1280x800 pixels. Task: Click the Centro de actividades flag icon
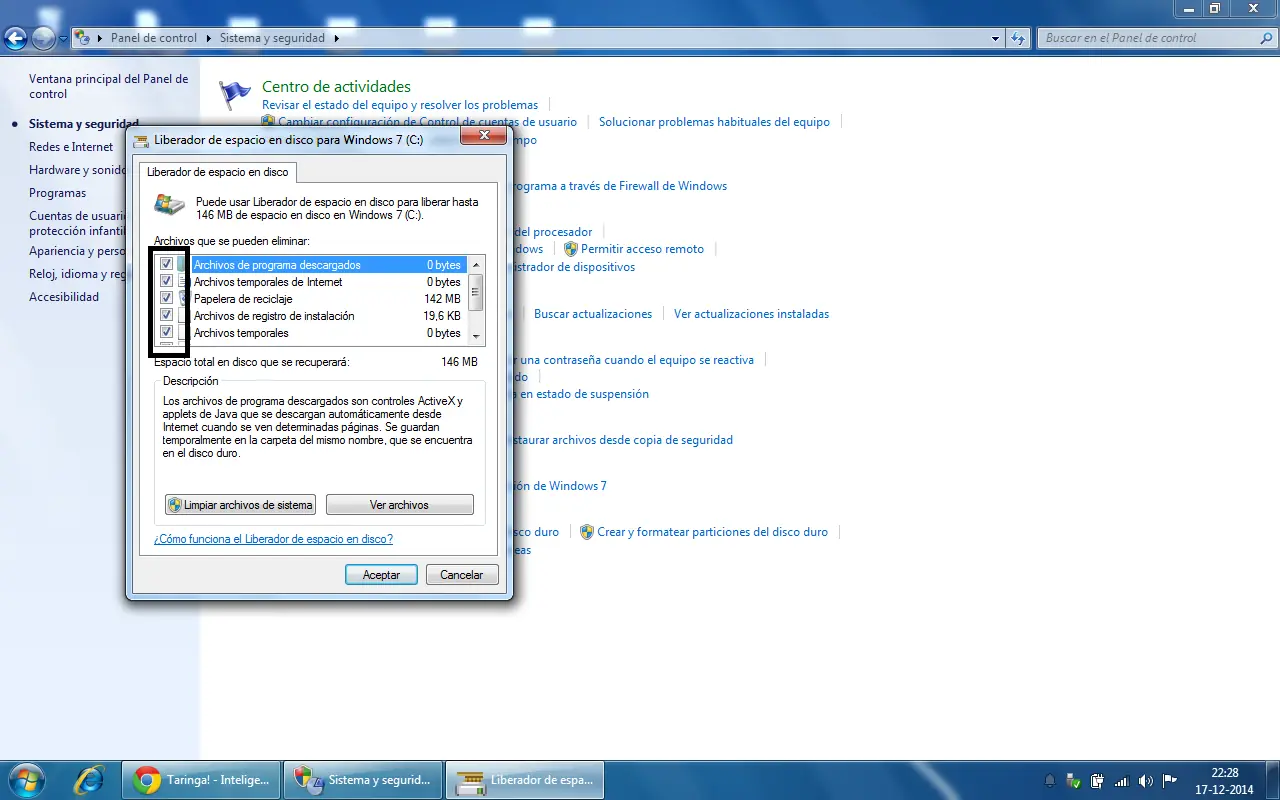[x=235, y=94]
